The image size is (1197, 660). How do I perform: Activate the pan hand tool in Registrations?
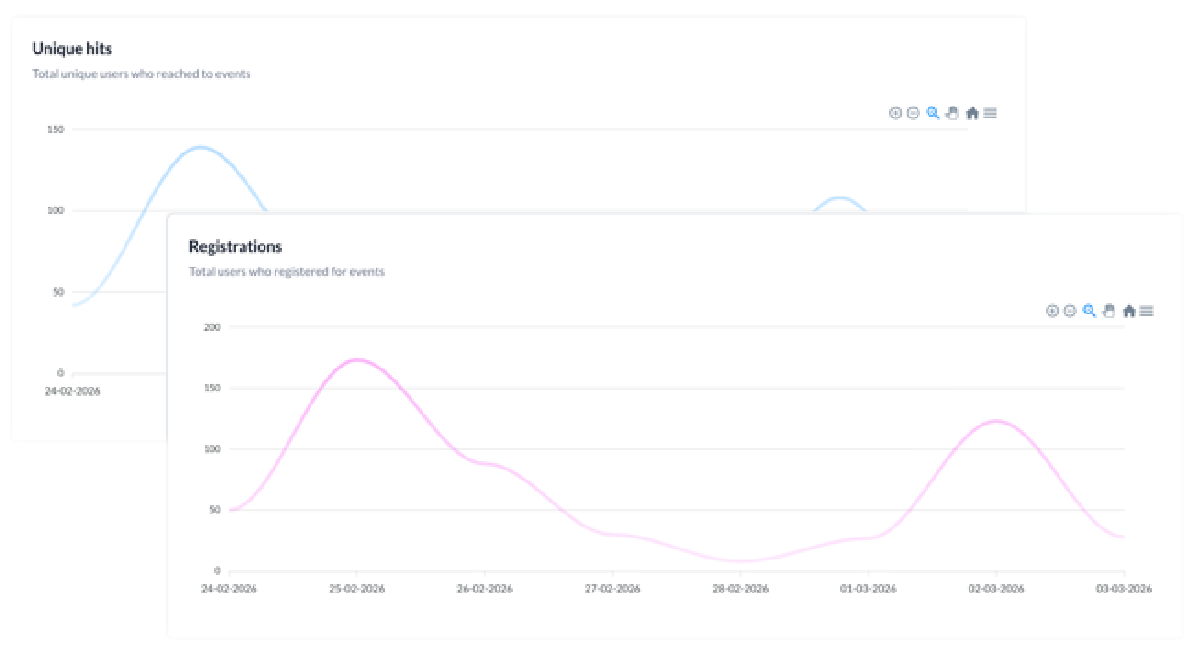pos(1108,311)
